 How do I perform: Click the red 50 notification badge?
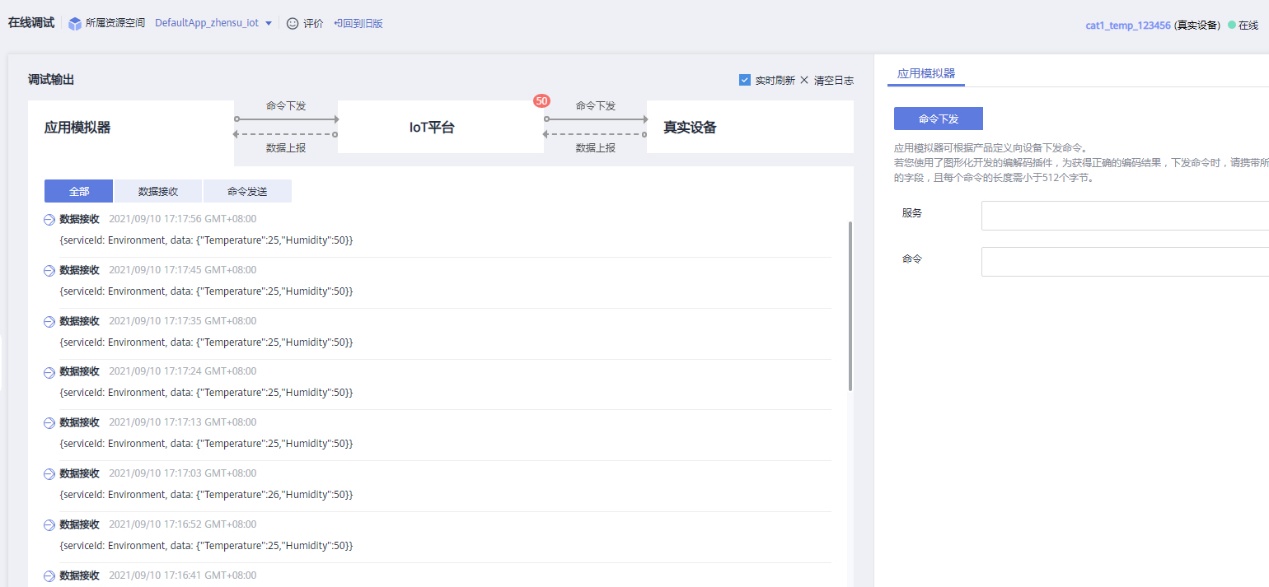click(x=542, y=101)
